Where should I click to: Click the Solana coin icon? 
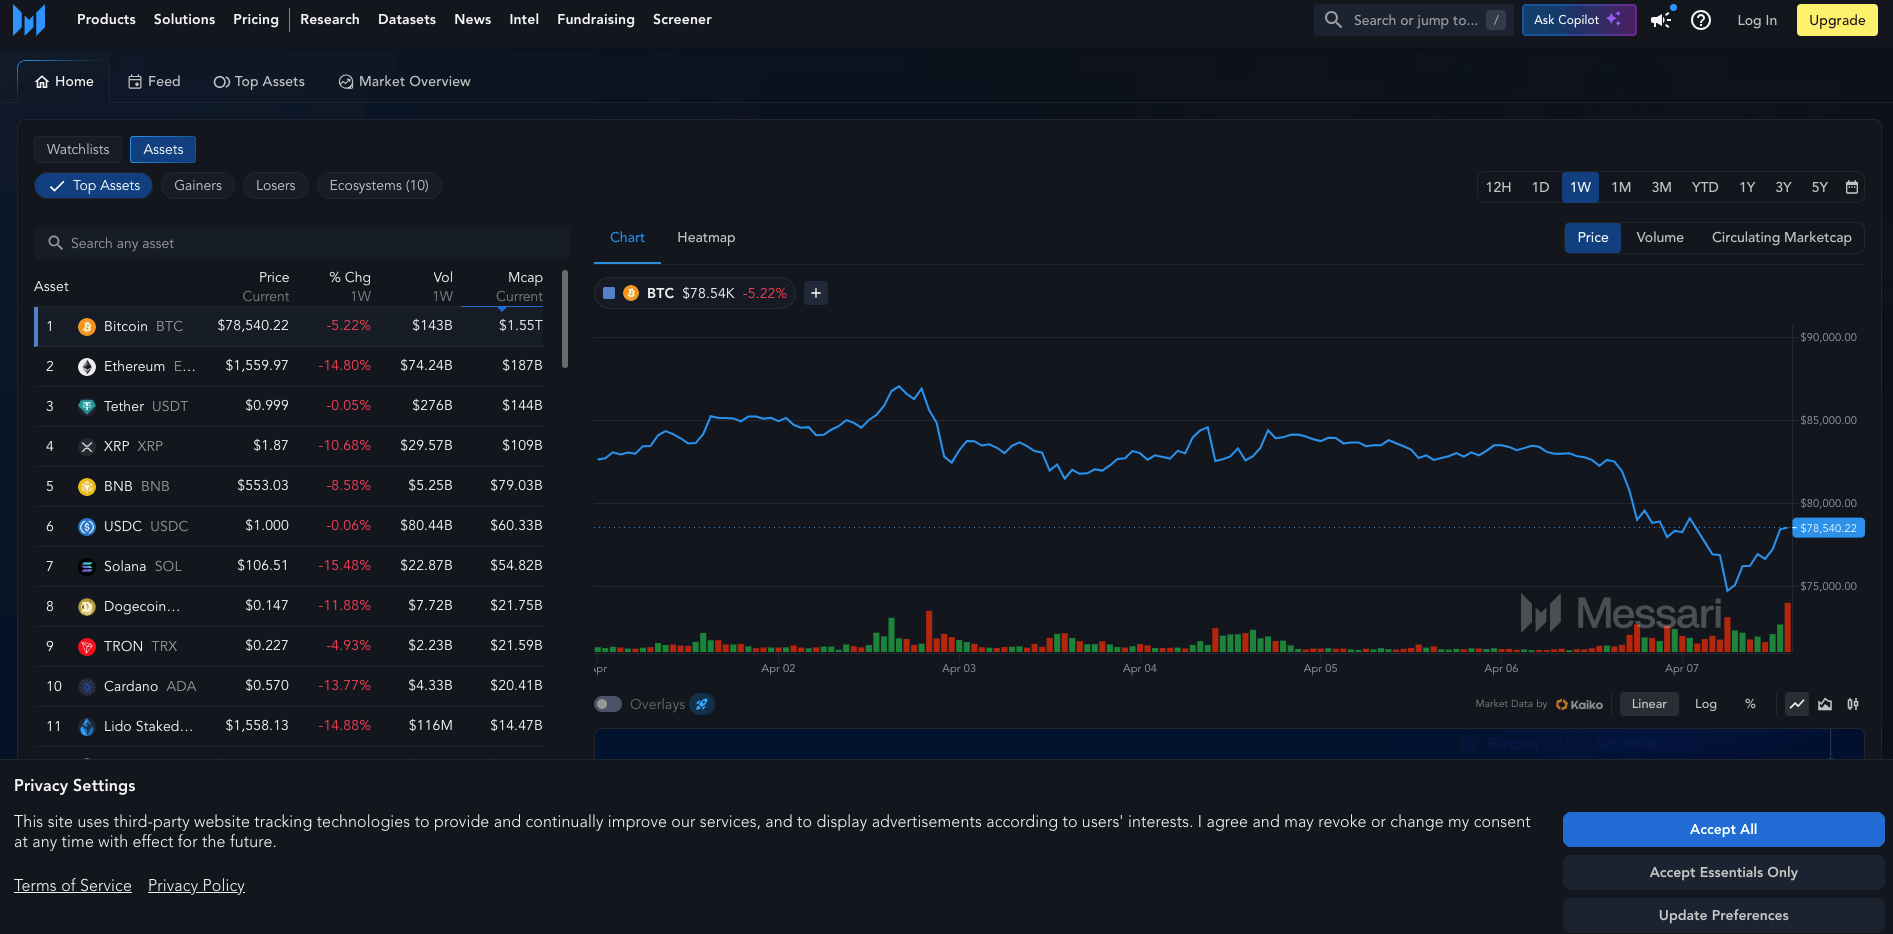[87, 566]
